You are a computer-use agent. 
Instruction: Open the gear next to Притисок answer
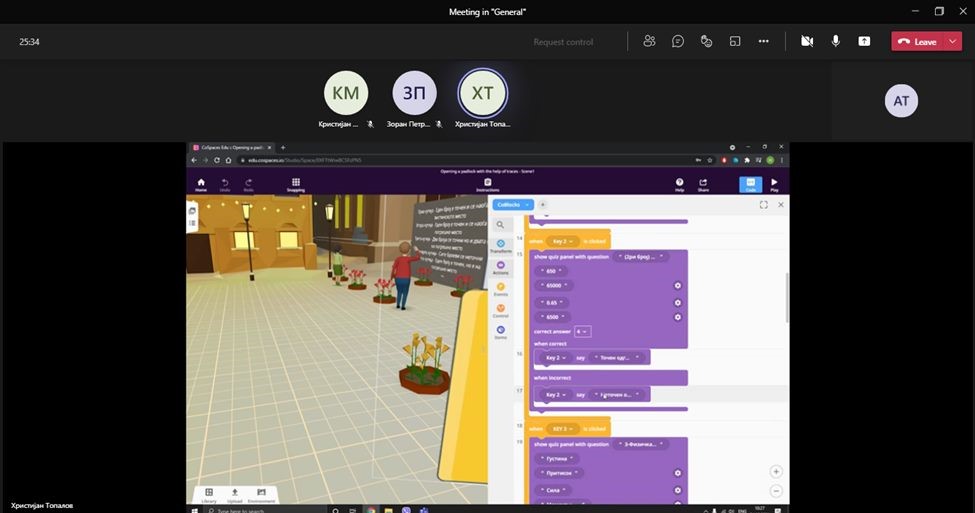pyautogui.click(x=678, y=473)
